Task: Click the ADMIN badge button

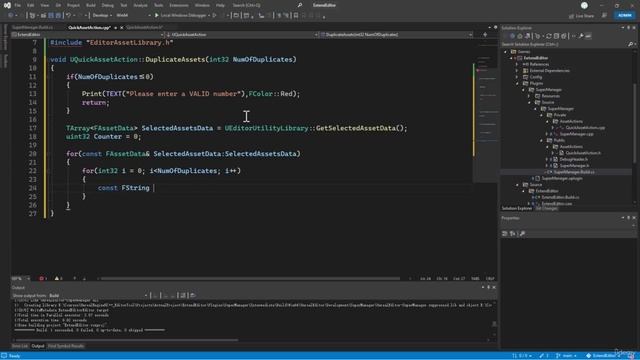Action: click(624, 16)
